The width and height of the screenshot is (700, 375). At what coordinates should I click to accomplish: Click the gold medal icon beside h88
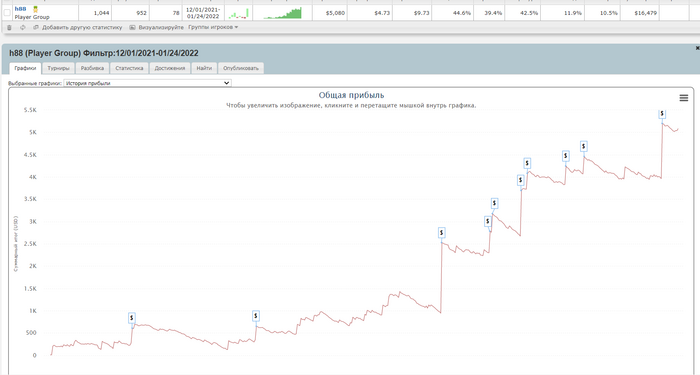(x=36, y=9)
